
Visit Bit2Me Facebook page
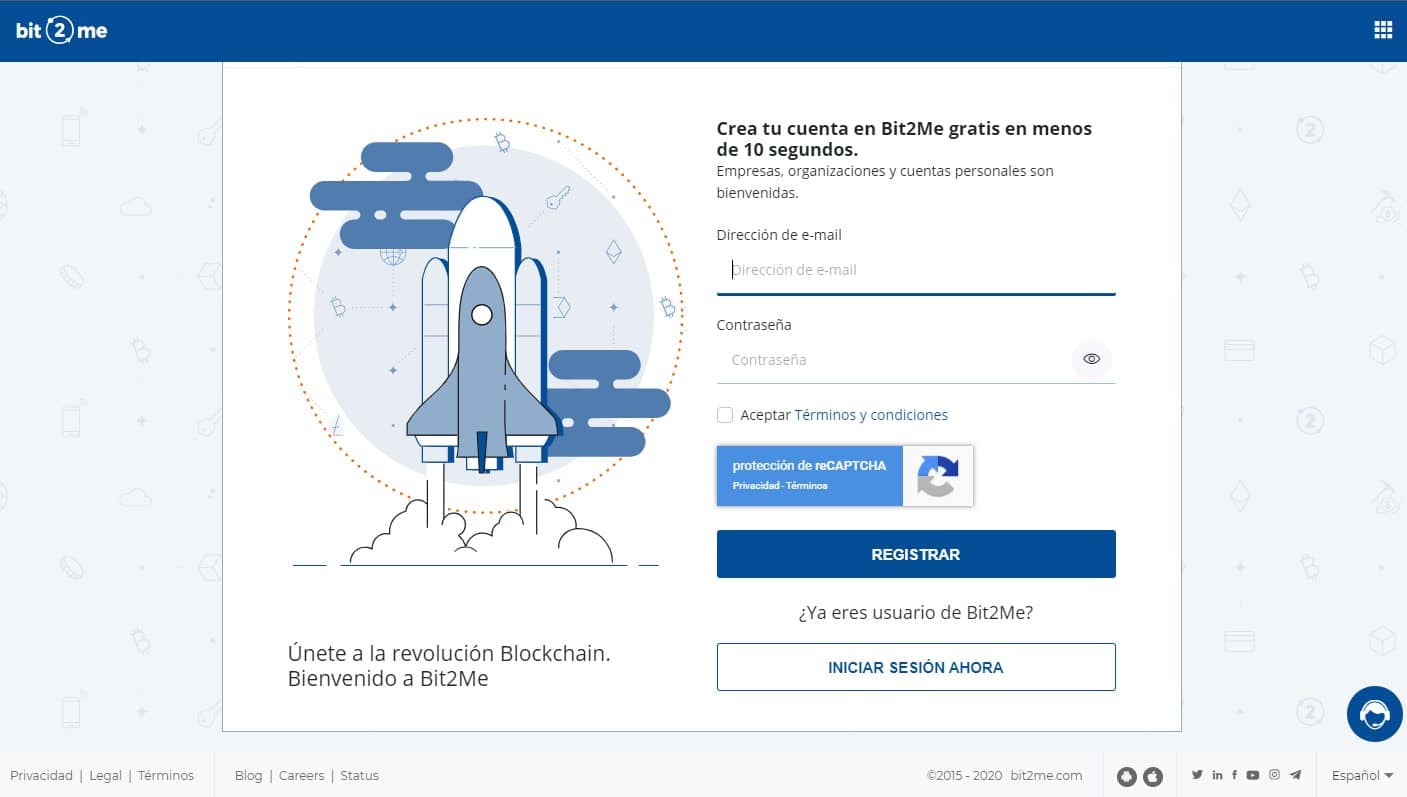[x=1234, y=775]
